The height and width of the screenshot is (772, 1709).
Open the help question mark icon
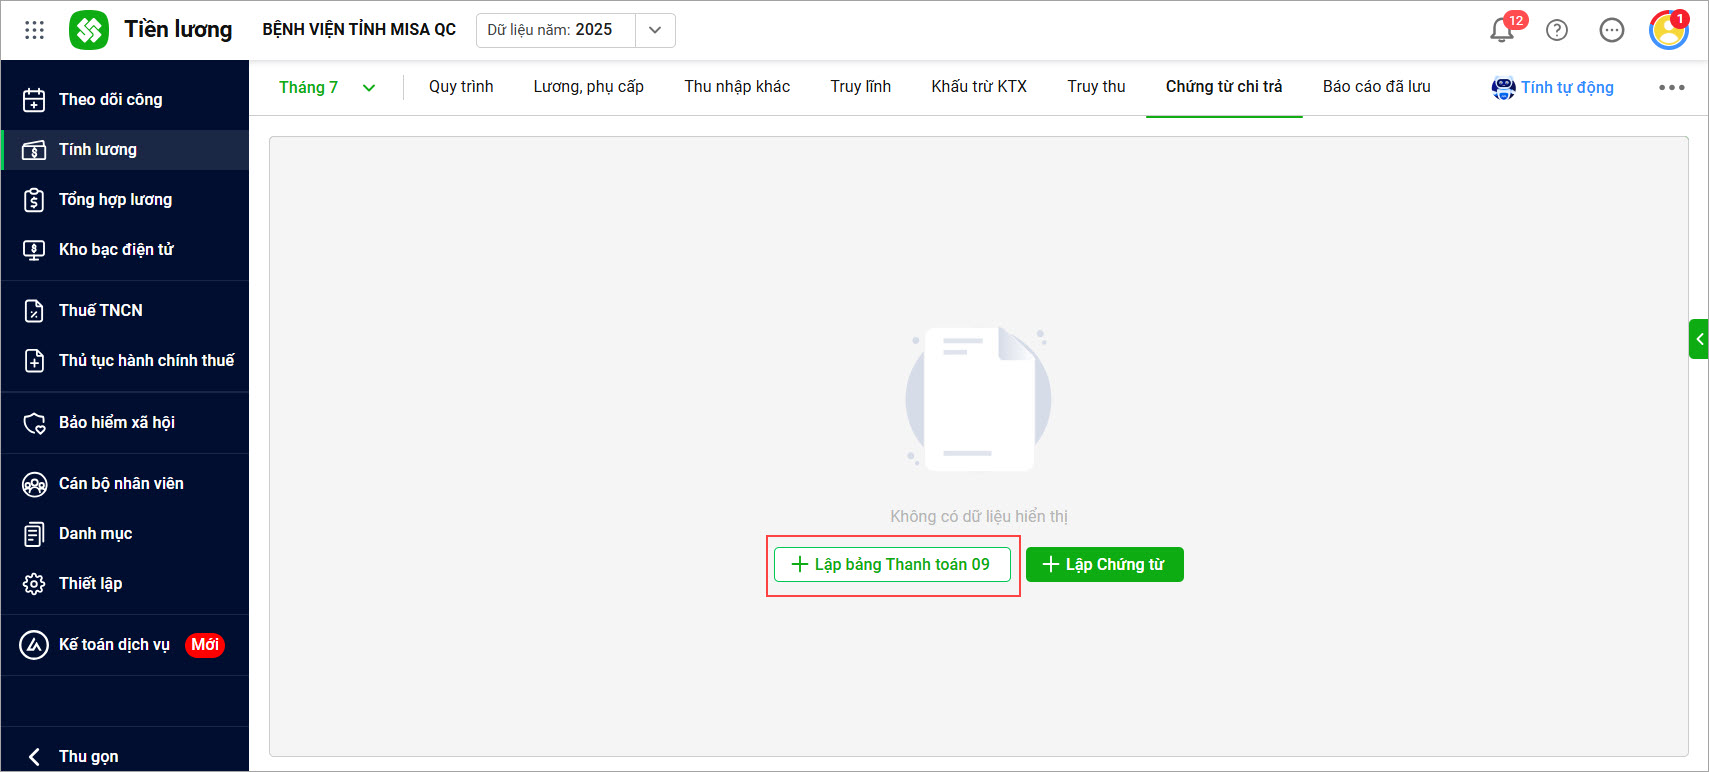1557,30
